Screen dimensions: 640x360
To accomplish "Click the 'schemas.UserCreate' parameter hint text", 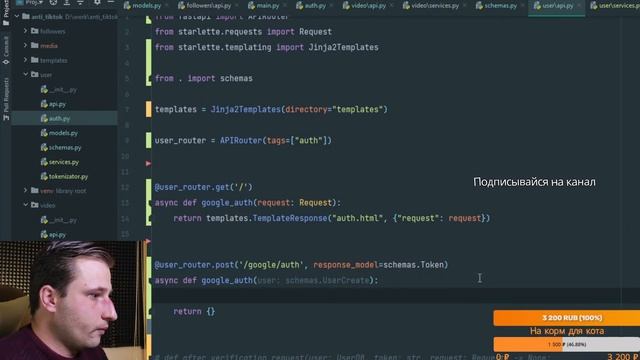I will click(327, 280).
